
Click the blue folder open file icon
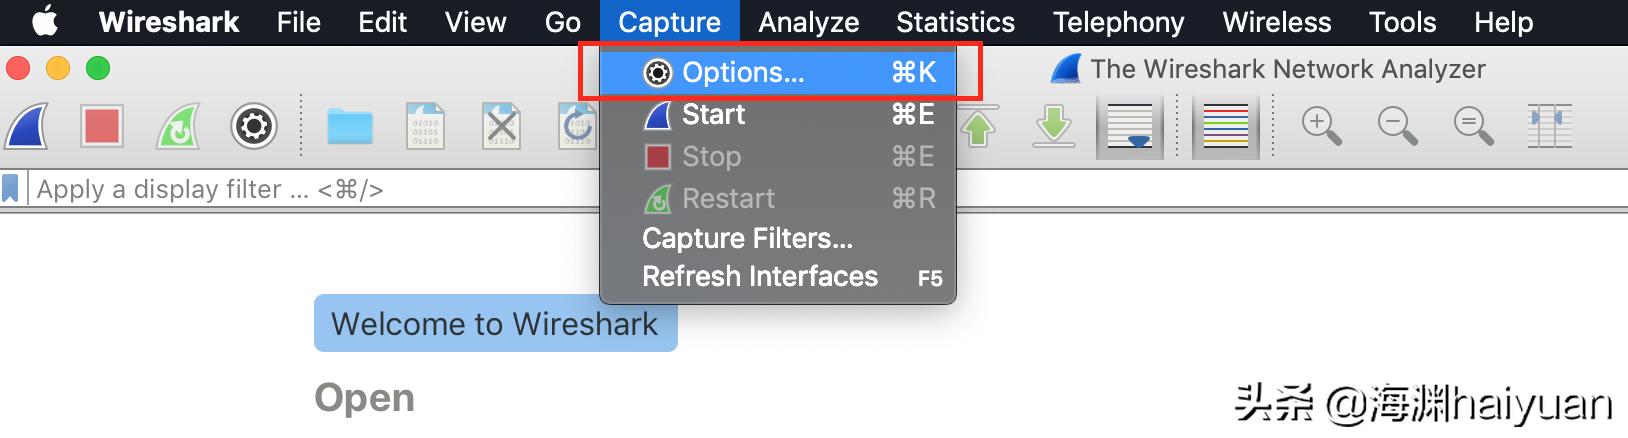[x=350, y=127]
